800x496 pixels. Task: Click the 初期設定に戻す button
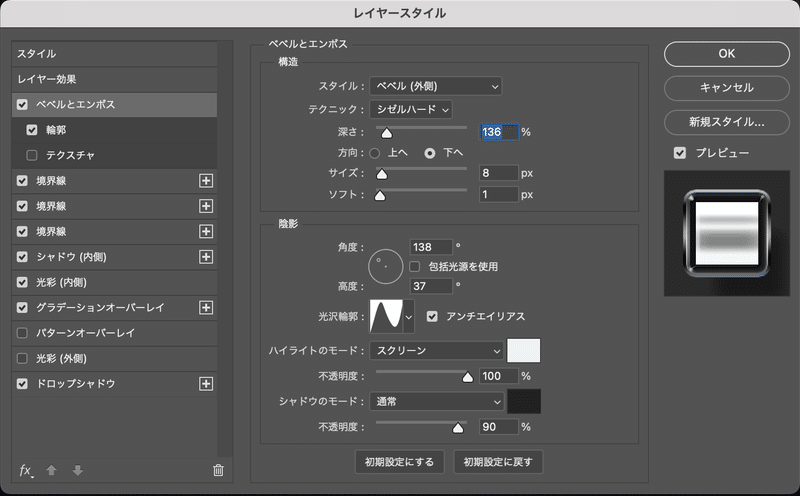[498, 462]
